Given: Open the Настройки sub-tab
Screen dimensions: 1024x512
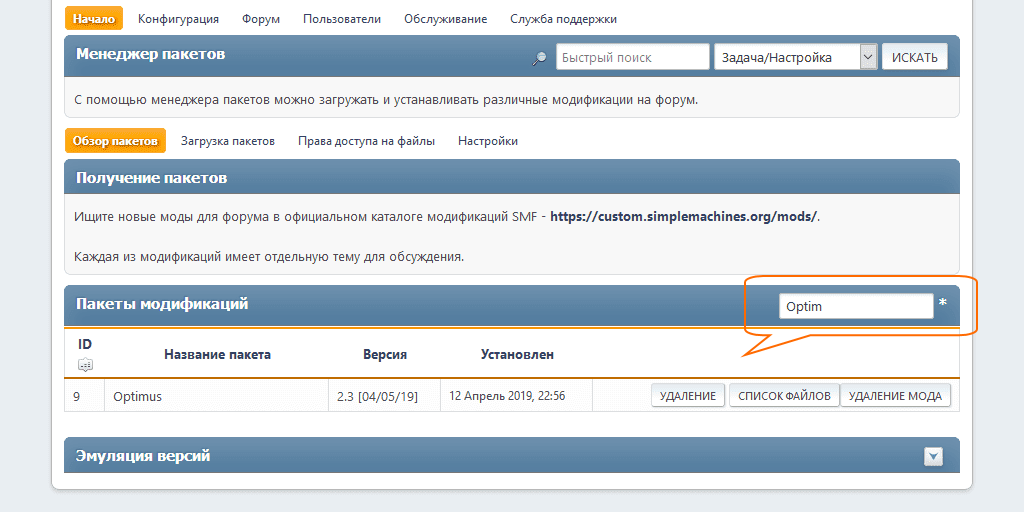Looking at the screenshot, I should coord(488,141).
